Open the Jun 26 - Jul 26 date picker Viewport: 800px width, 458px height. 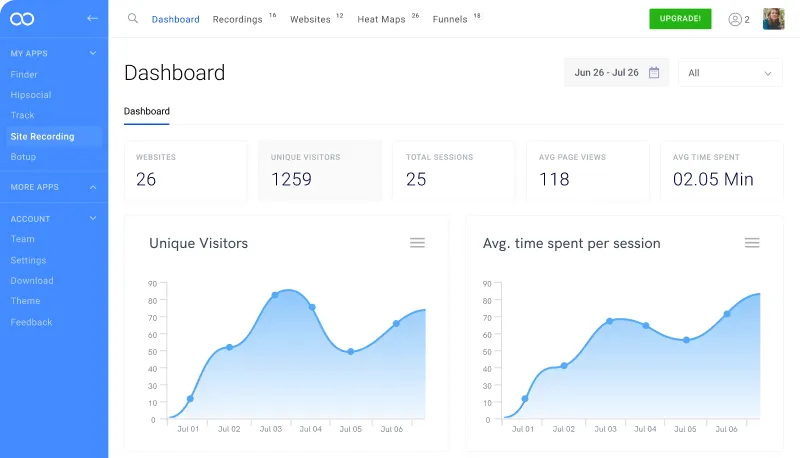click(616, 72)
